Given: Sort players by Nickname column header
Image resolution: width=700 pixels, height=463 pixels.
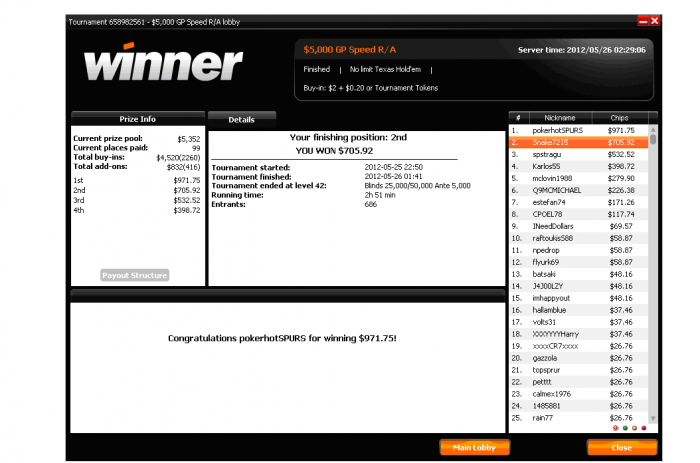Looking at the screenshot, I should pyautogui.click(x=560, y=118).
